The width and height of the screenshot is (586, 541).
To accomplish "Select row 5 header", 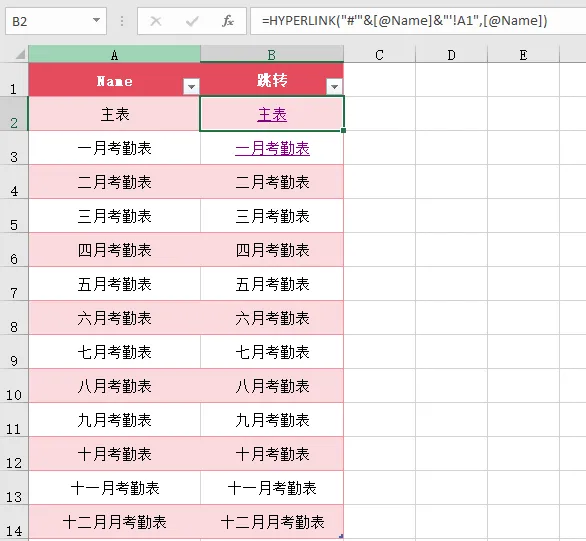I will pyautogui.click(x=14, y=216).
